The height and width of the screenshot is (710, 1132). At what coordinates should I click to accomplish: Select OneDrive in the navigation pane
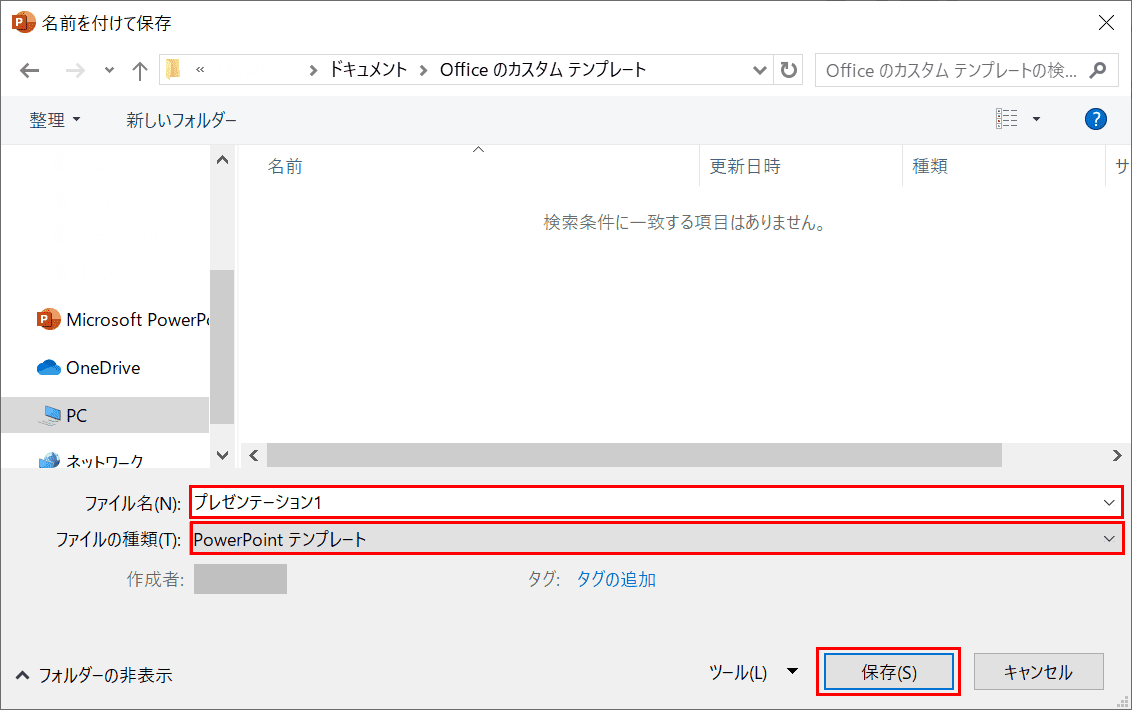[x=89, y=368]
